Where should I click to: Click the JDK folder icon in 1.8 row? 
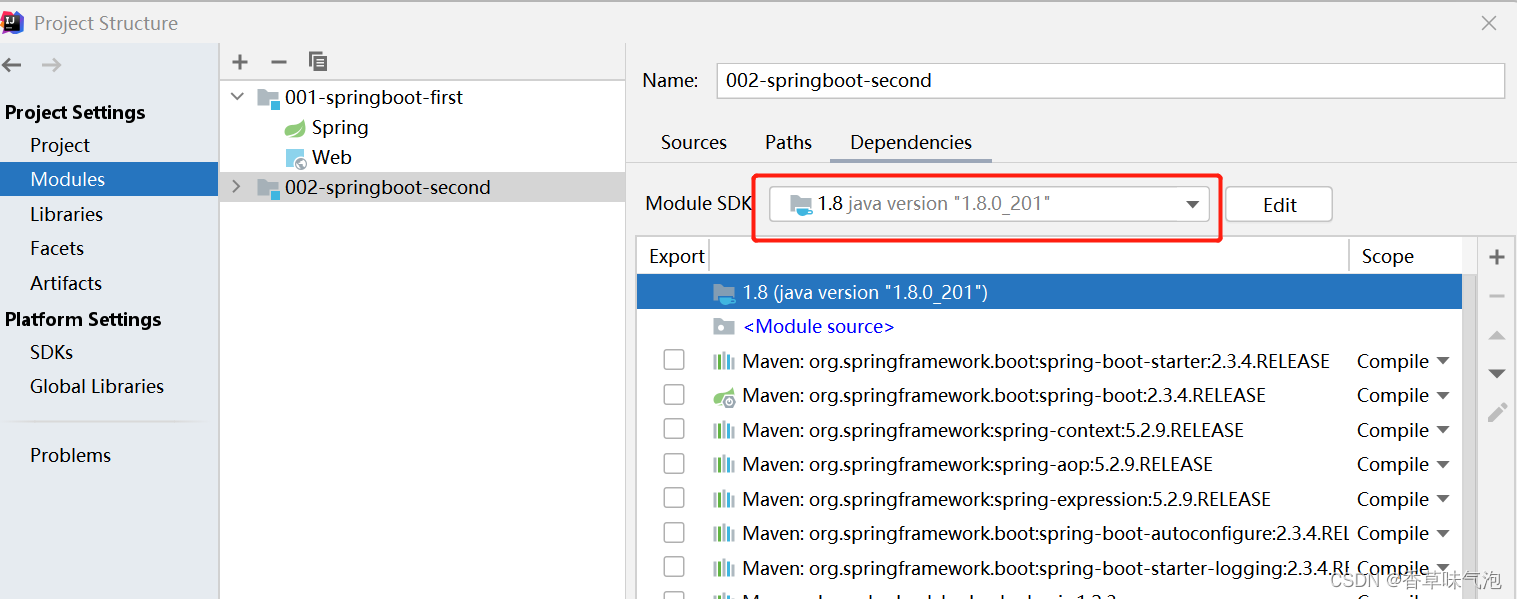pyautogui.click(x=724, y=293)
